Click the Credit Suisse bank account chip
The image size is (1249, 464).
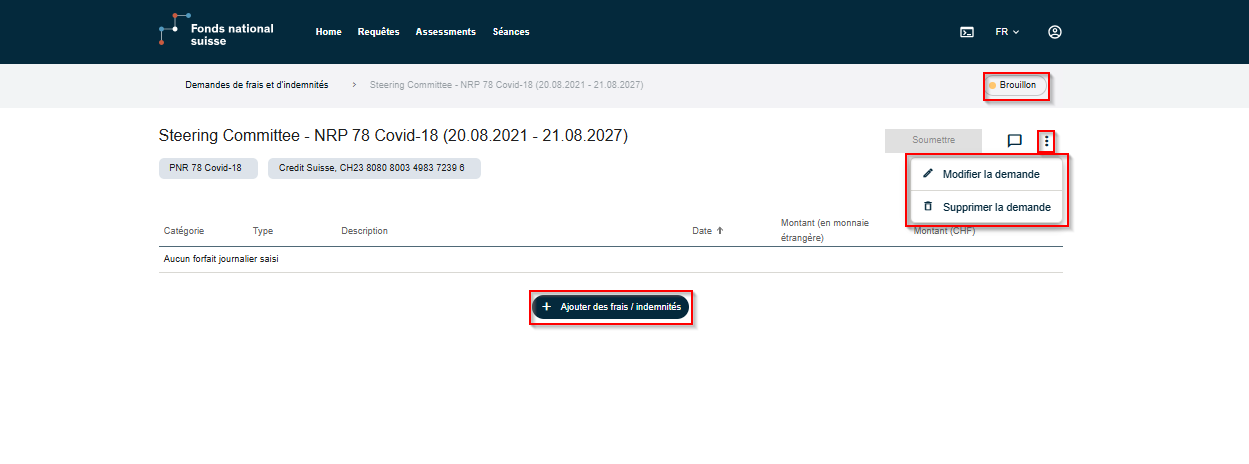coord(373,168)
